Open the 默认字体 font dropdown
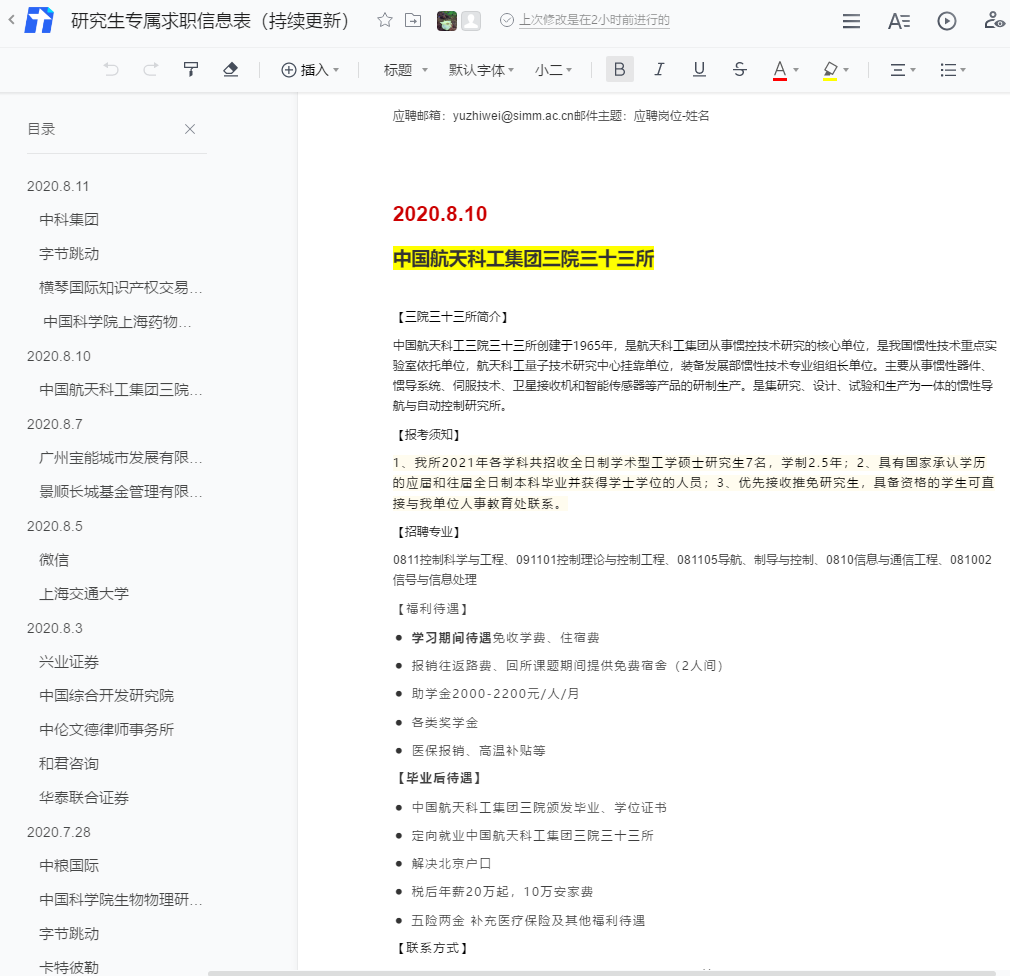This screenshot has height=976, width=1010. (481, 70)
